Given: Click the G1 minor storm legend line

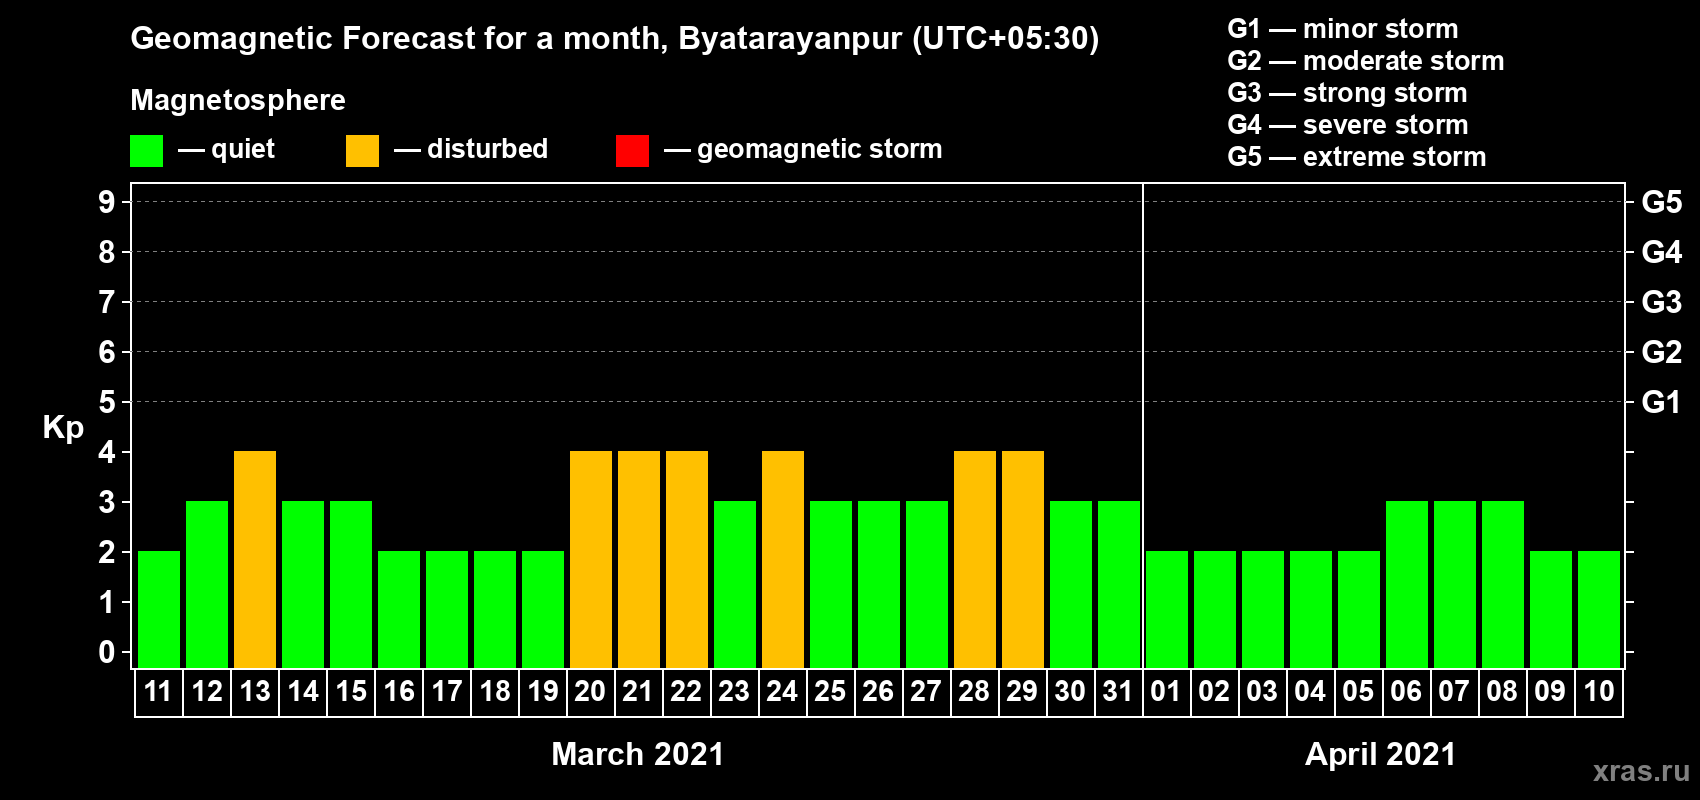Looking at the screenshot, I should pyautogui.click(x=1343, y=29).
